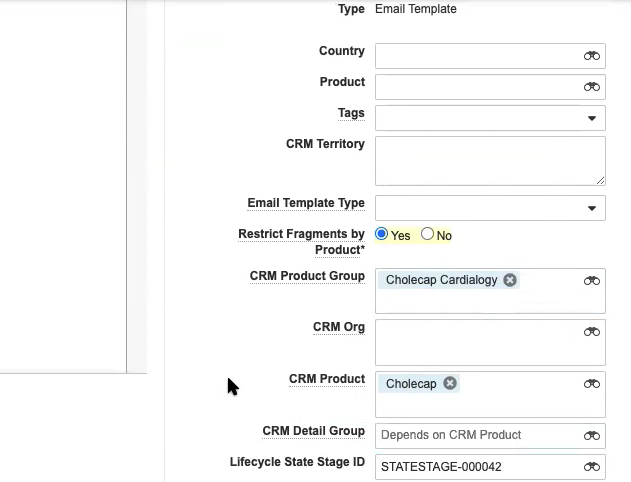631x482 pixels.
Task: Remove the Cholecap Cardialogy tag
Action: [510, 280]
